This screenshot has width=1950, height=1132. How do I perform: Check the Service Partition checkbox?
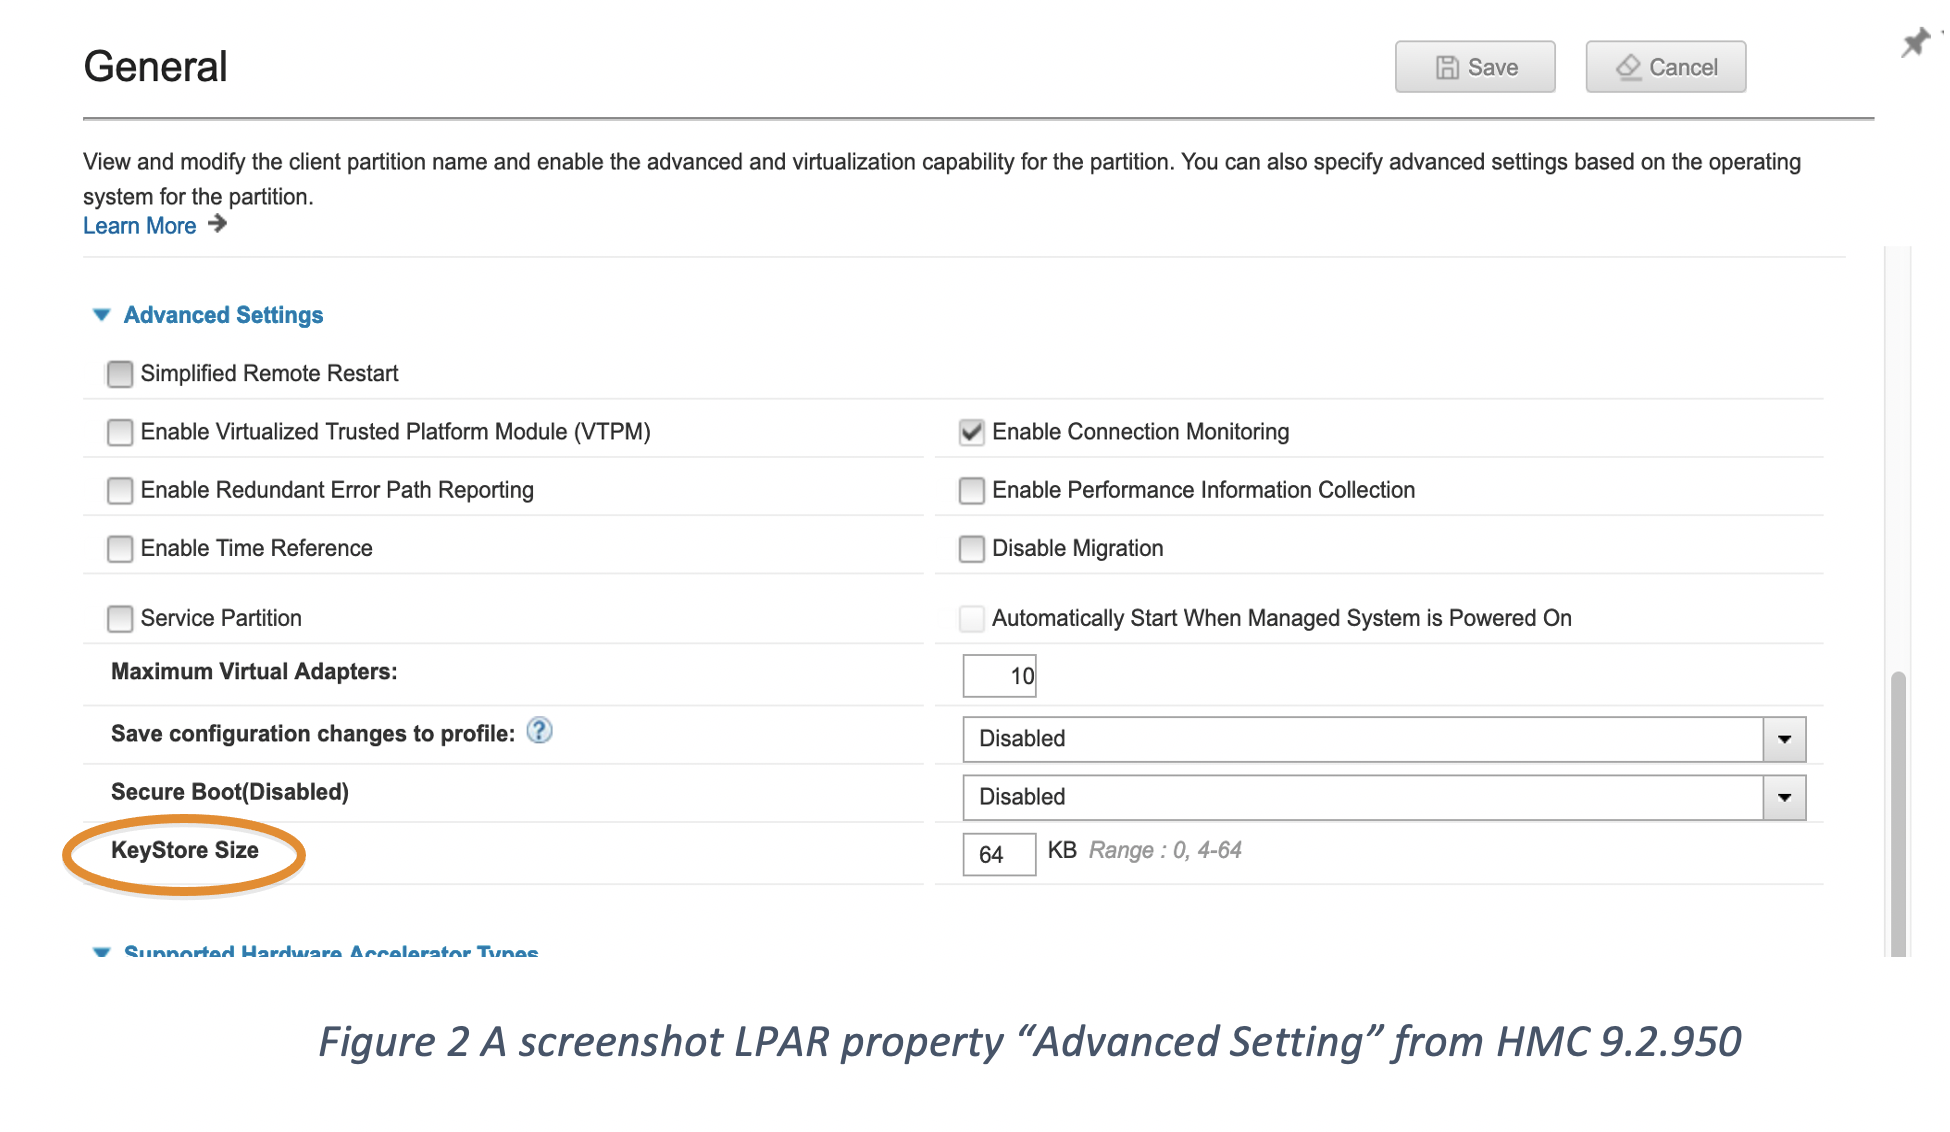pyautogui.click(x=120, y=619)
